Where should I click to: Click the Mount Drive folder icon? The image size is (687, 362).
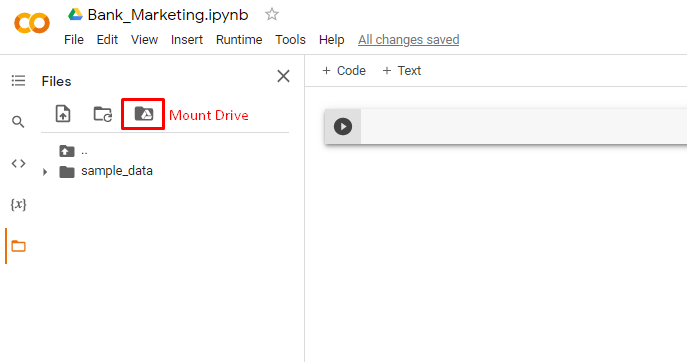point(143,114)
